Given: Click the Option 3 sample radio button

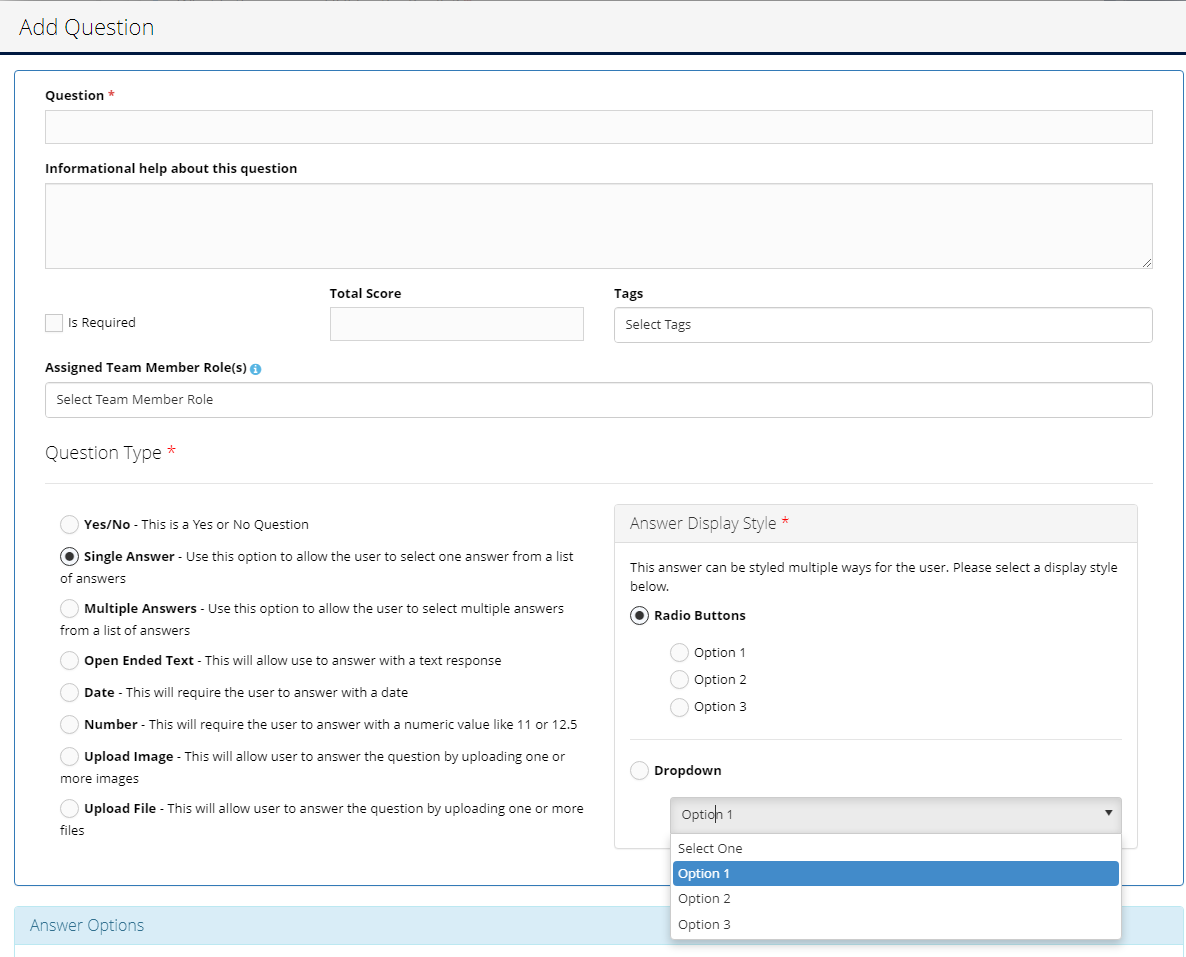Looking at the screenshot, I should (679, 707).
